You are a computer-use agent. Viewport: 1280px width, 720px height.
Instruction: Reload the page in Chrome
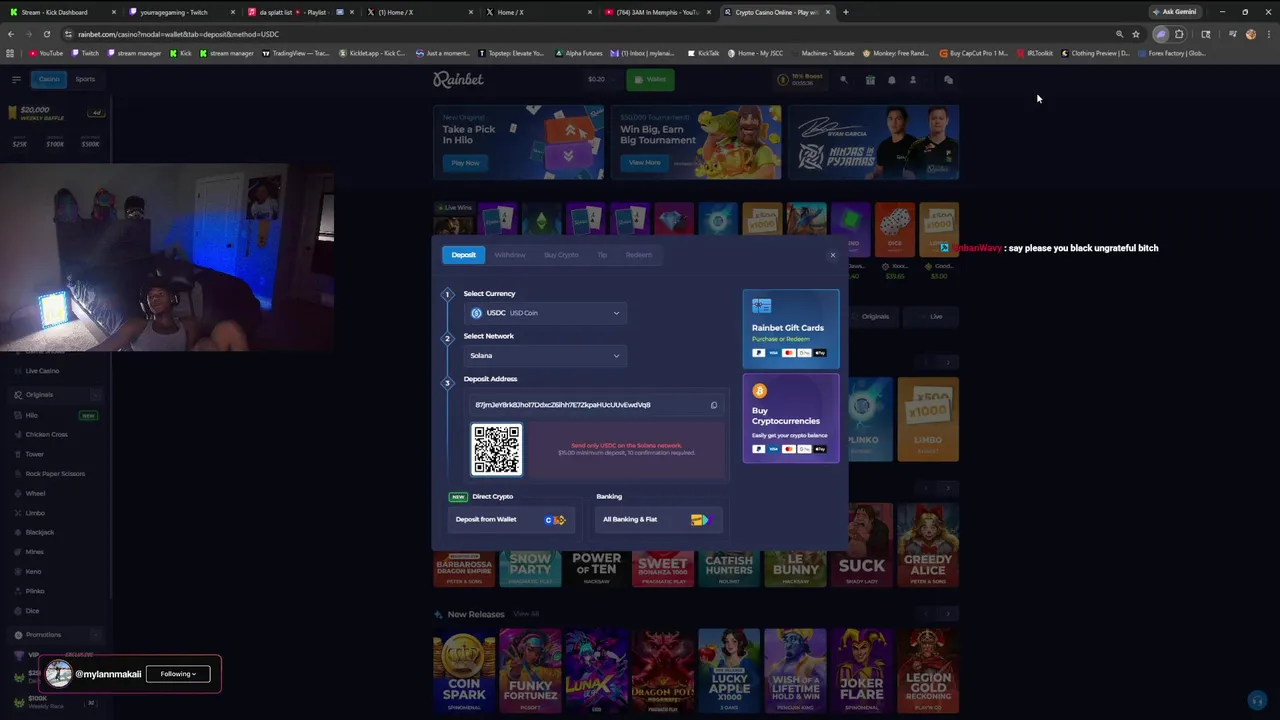click(x=46, y=34)
